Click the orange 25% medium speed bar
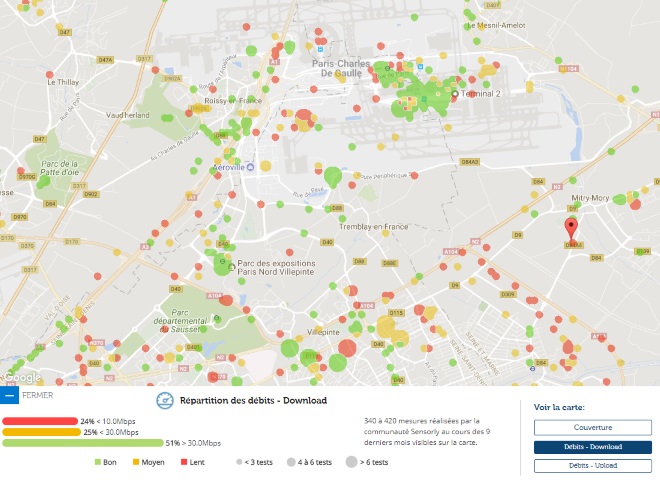The image size is (660, 487). pyautogui.click(x=42, y=432)
